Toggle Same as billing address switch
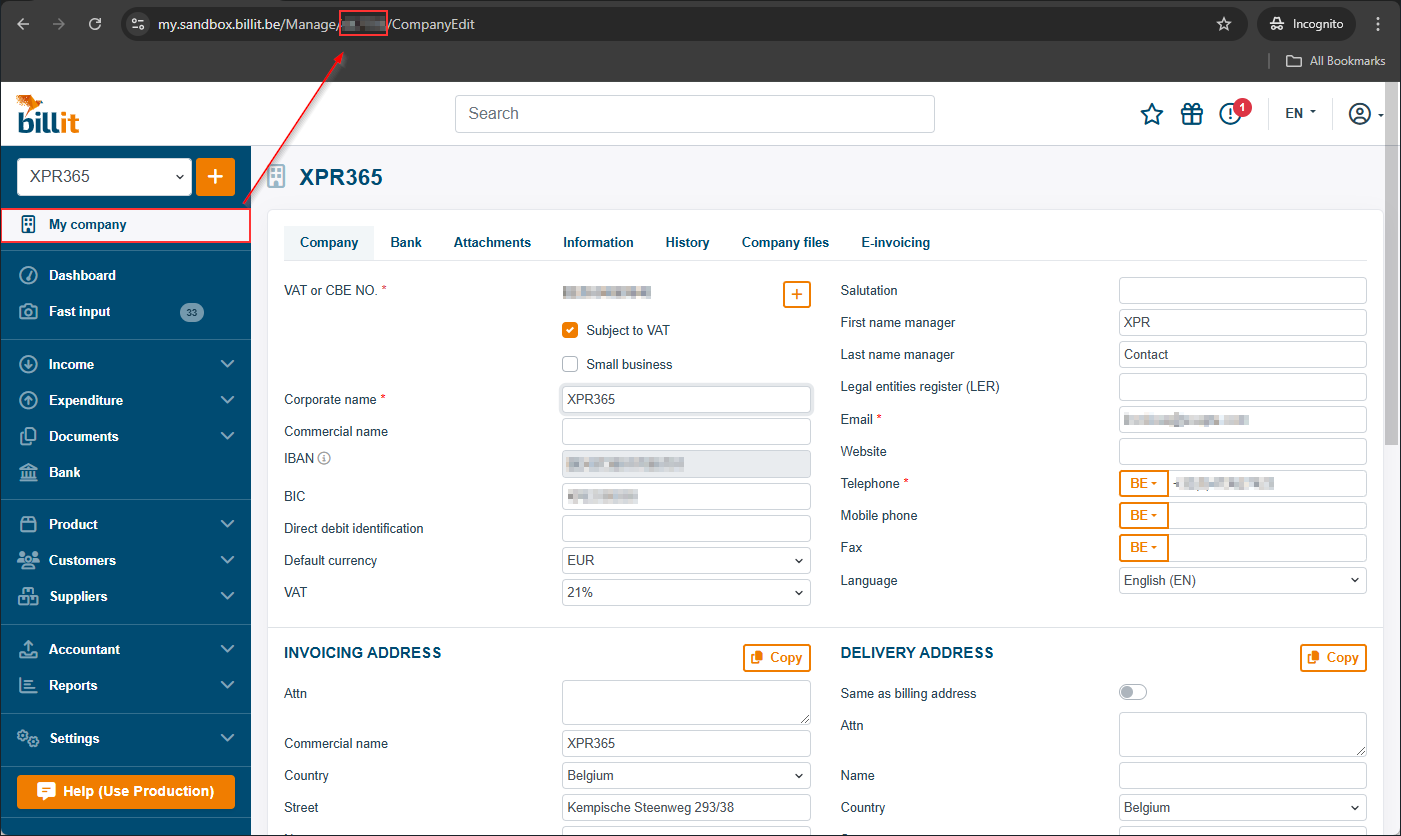This screenshot has width=1401, height=836. point(1132,693)
